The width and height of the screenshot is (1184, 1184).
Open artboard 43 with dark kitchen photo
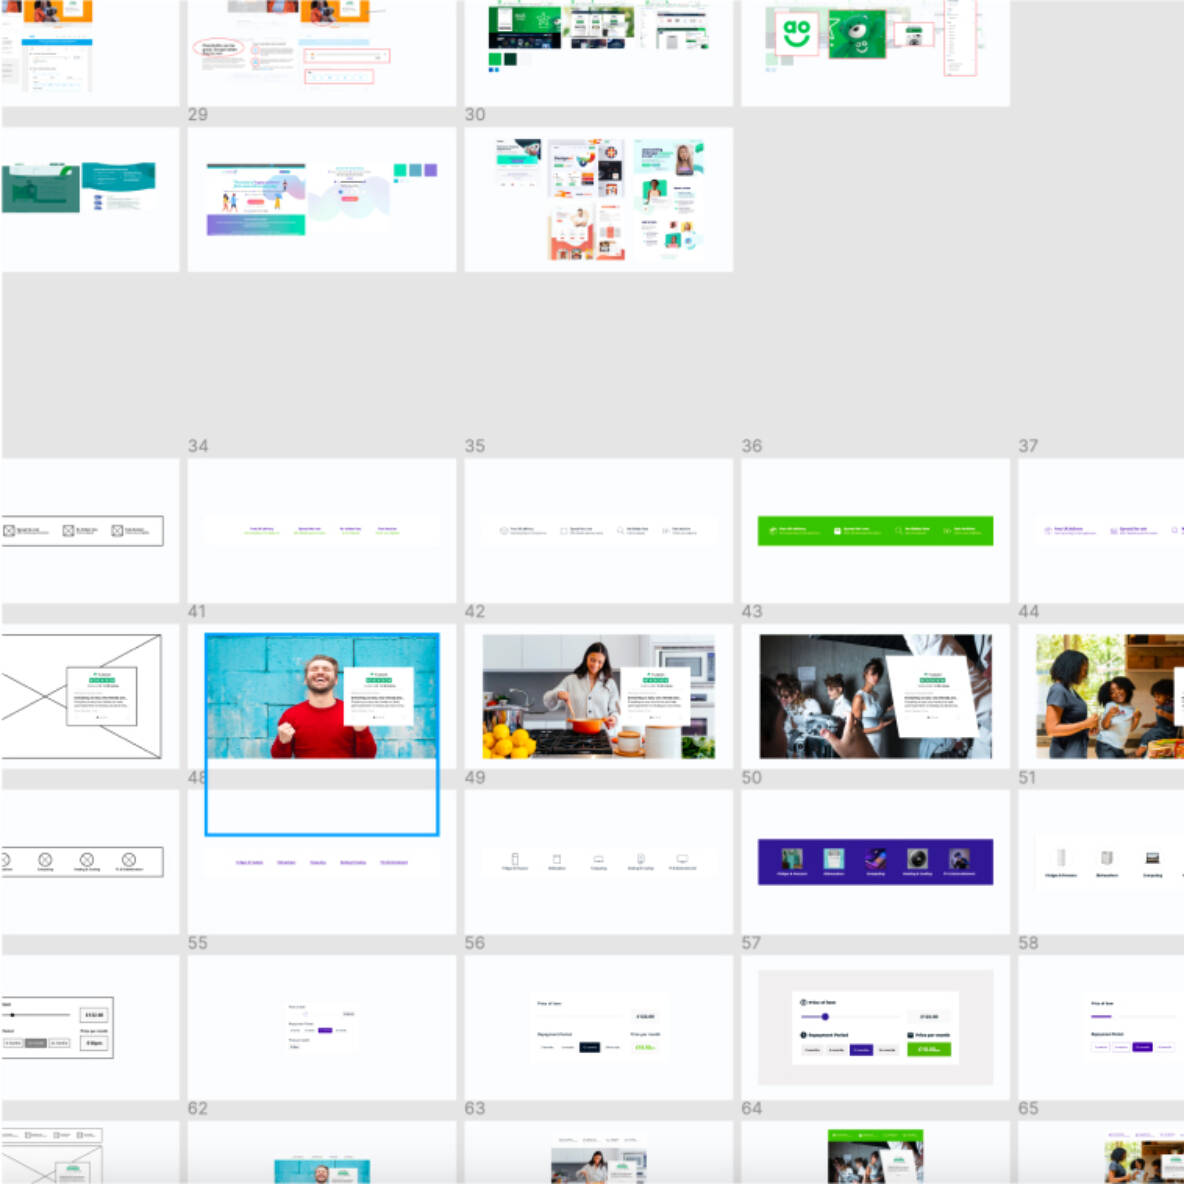(875, 696)
